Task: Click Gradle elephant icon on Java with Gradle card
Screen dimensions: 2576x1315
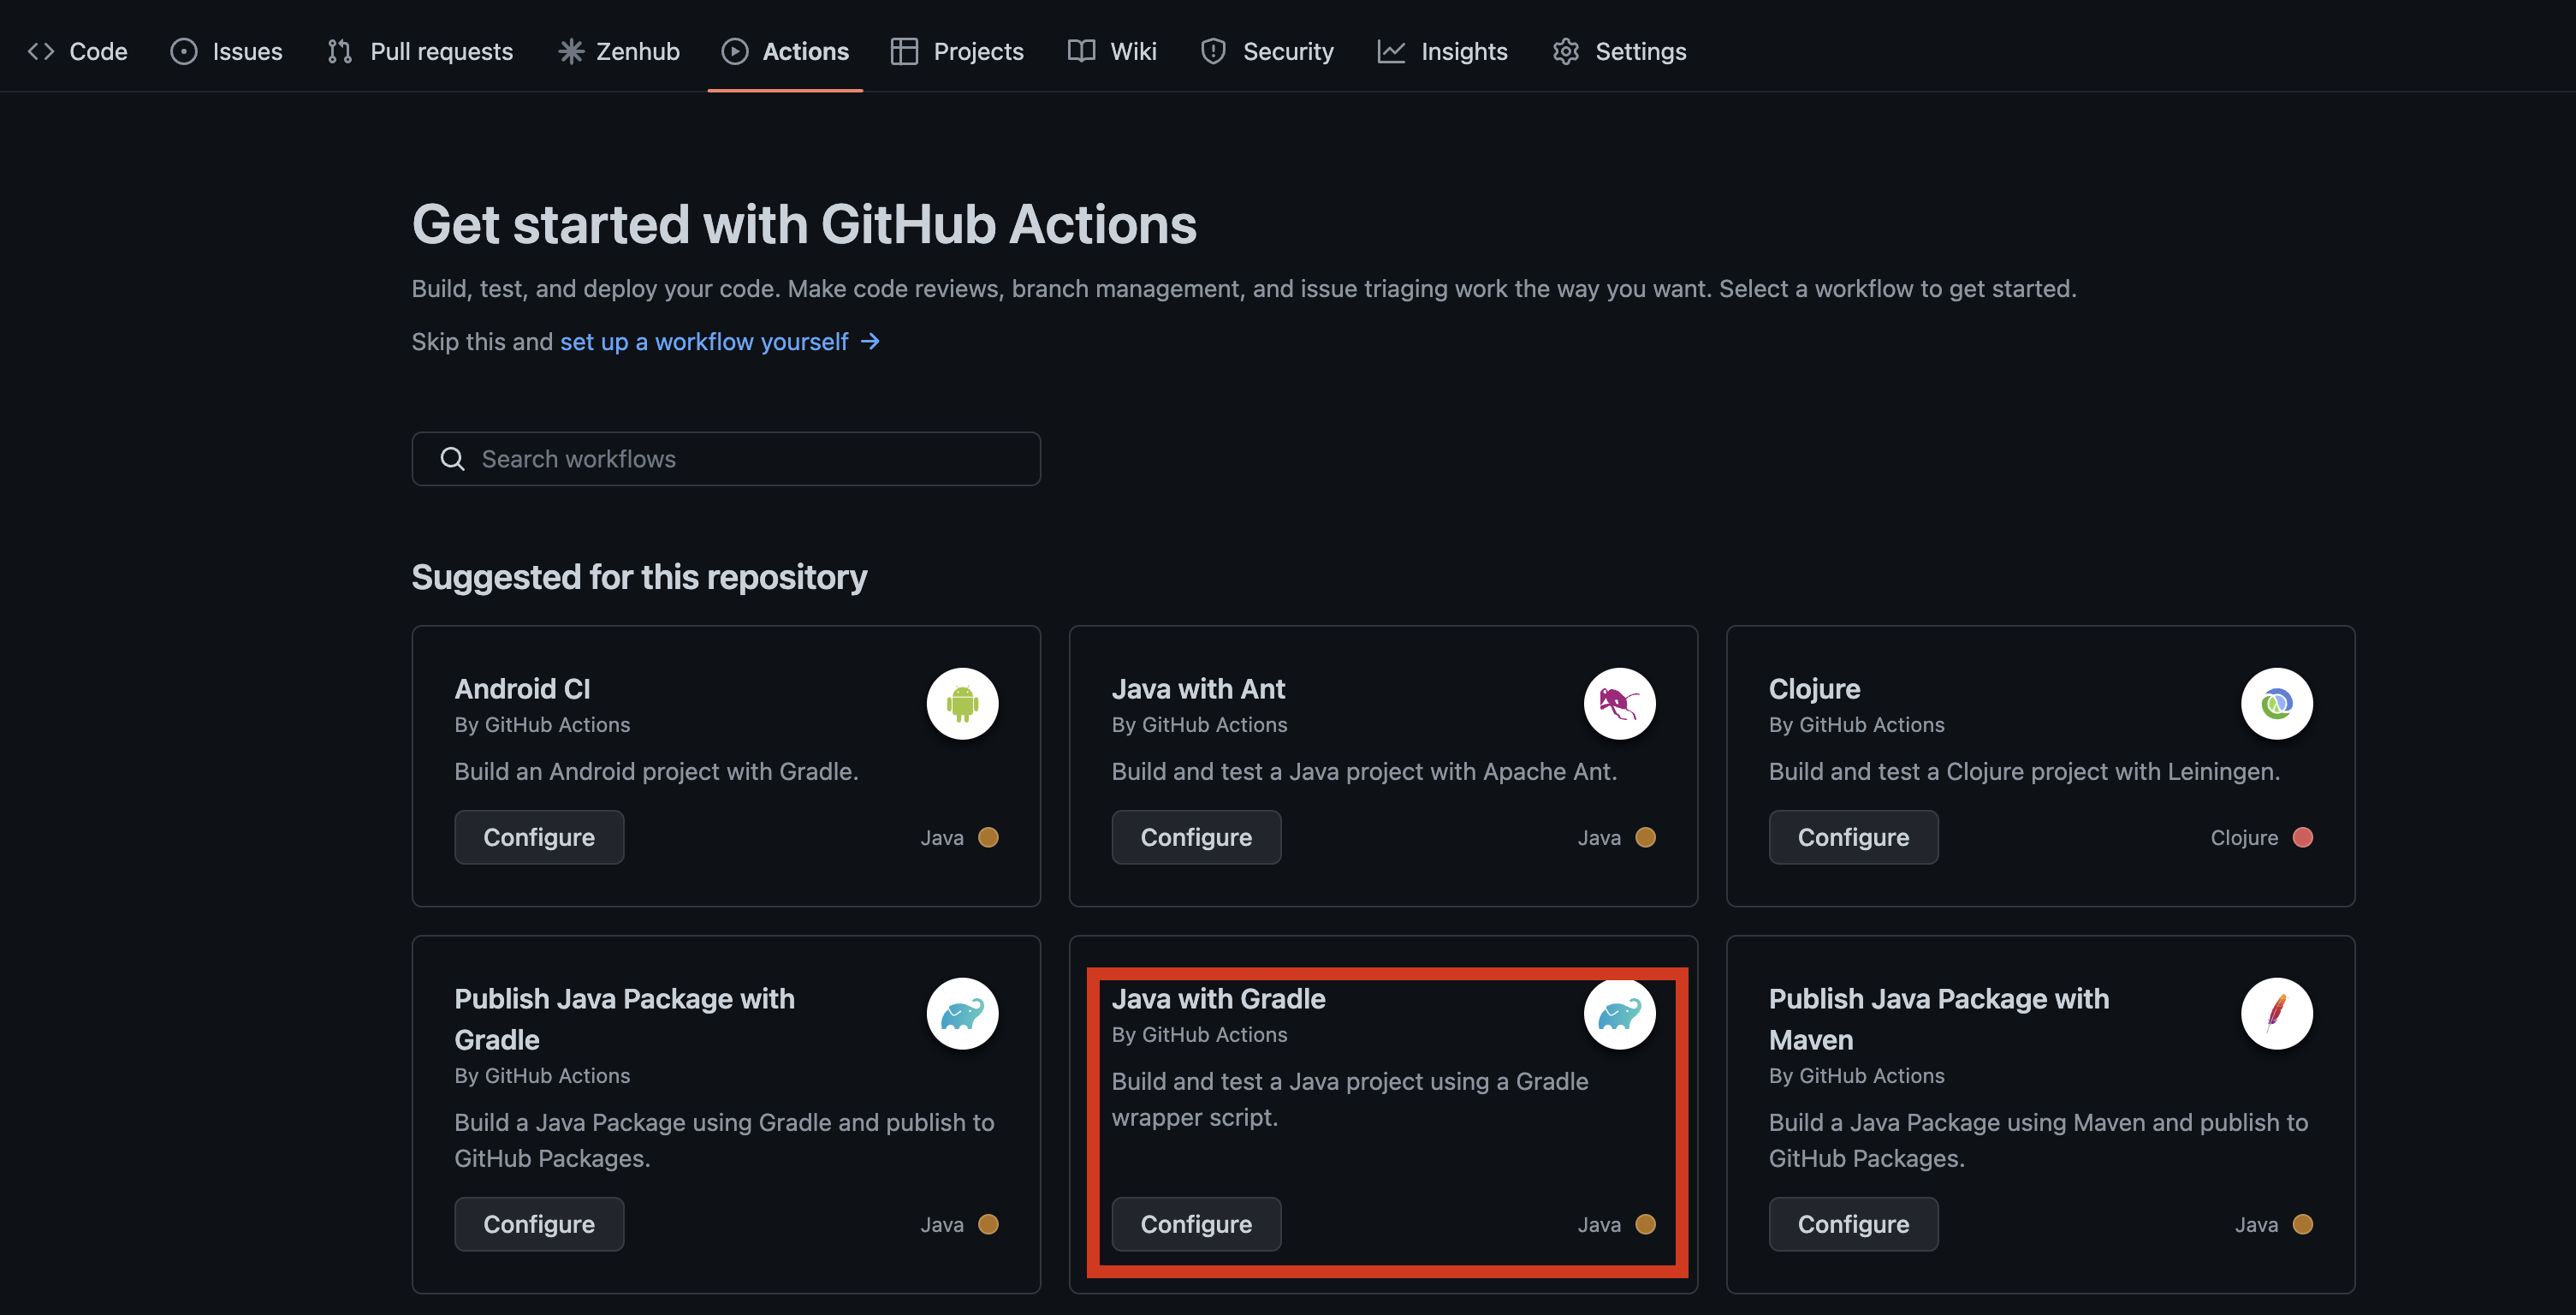Action: (1619, 1013)
